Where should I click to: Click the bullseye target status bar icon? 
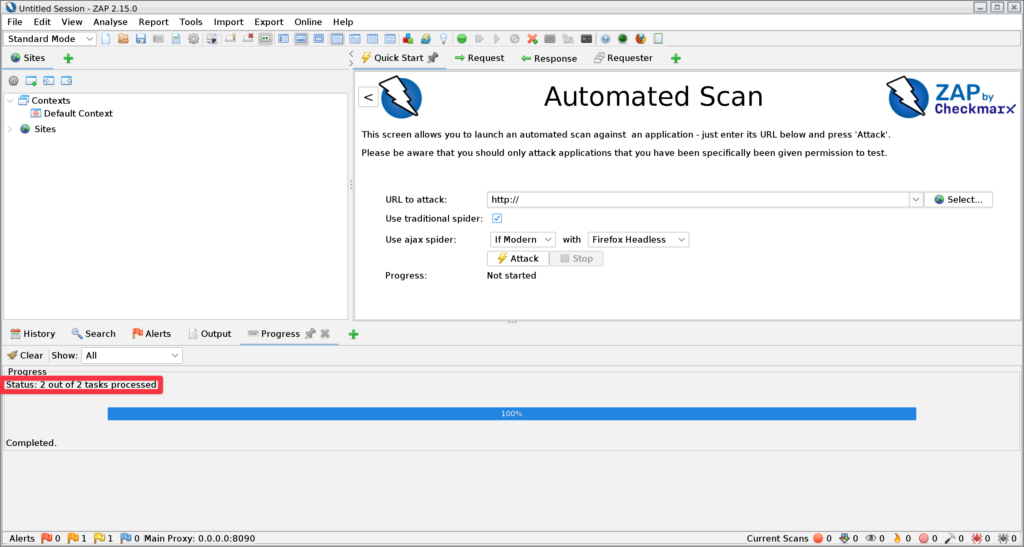click(x=923, y=539)
